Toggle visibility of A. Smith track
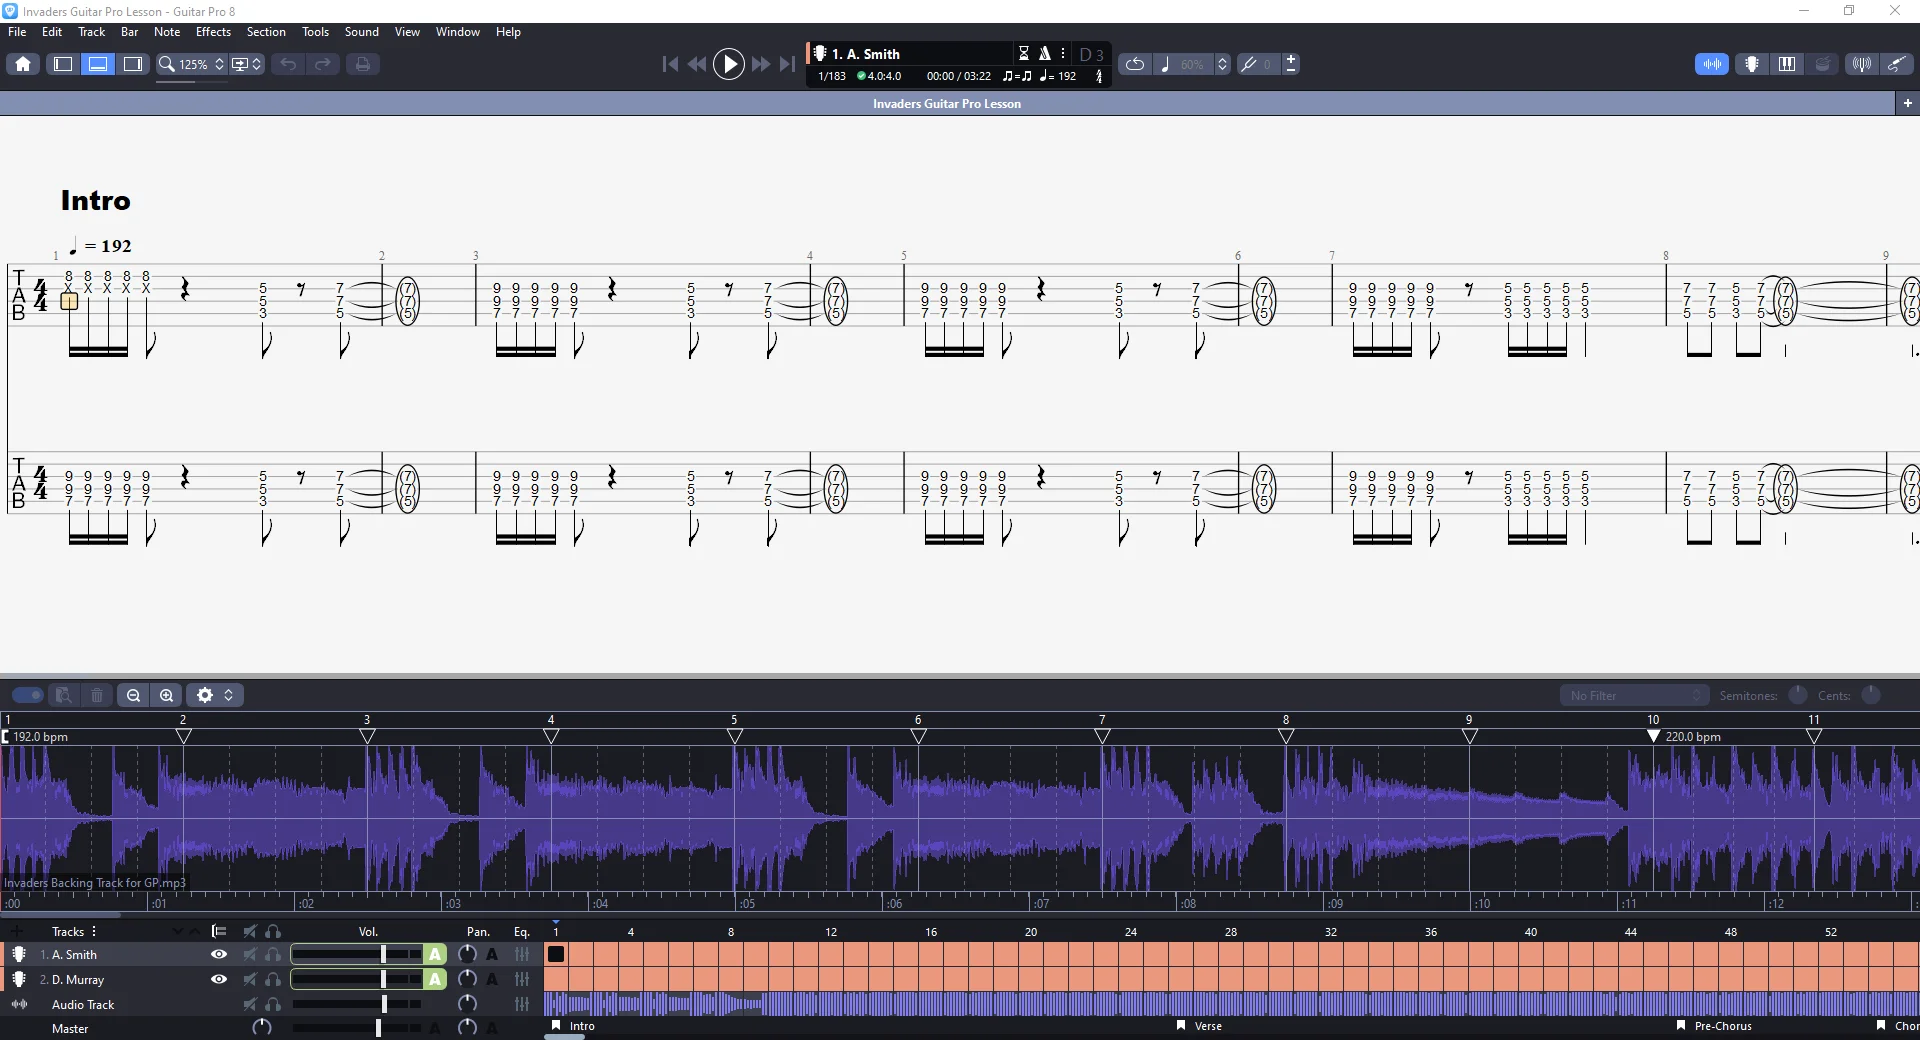 click(218, 955)
